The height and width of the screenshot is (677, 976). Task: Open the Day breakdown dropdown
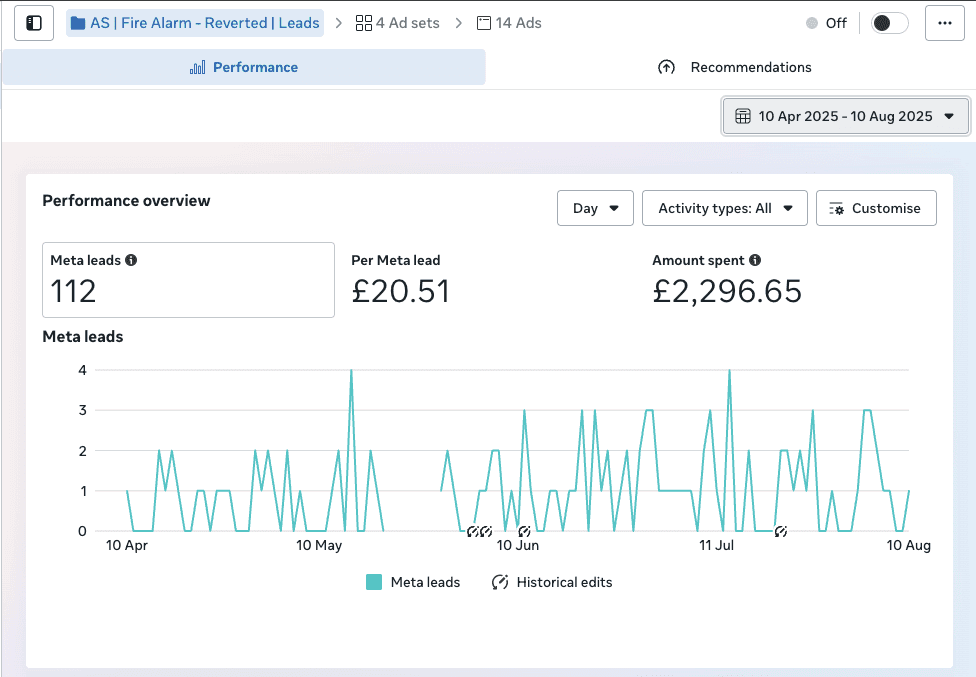[x=595, y=208]
